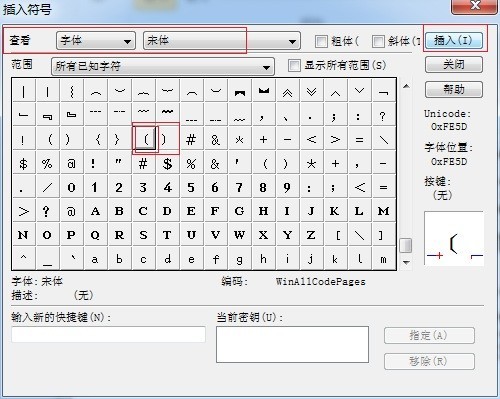
Task: Click the Unicode value 0xFE5D
Action: pos(449,127)
